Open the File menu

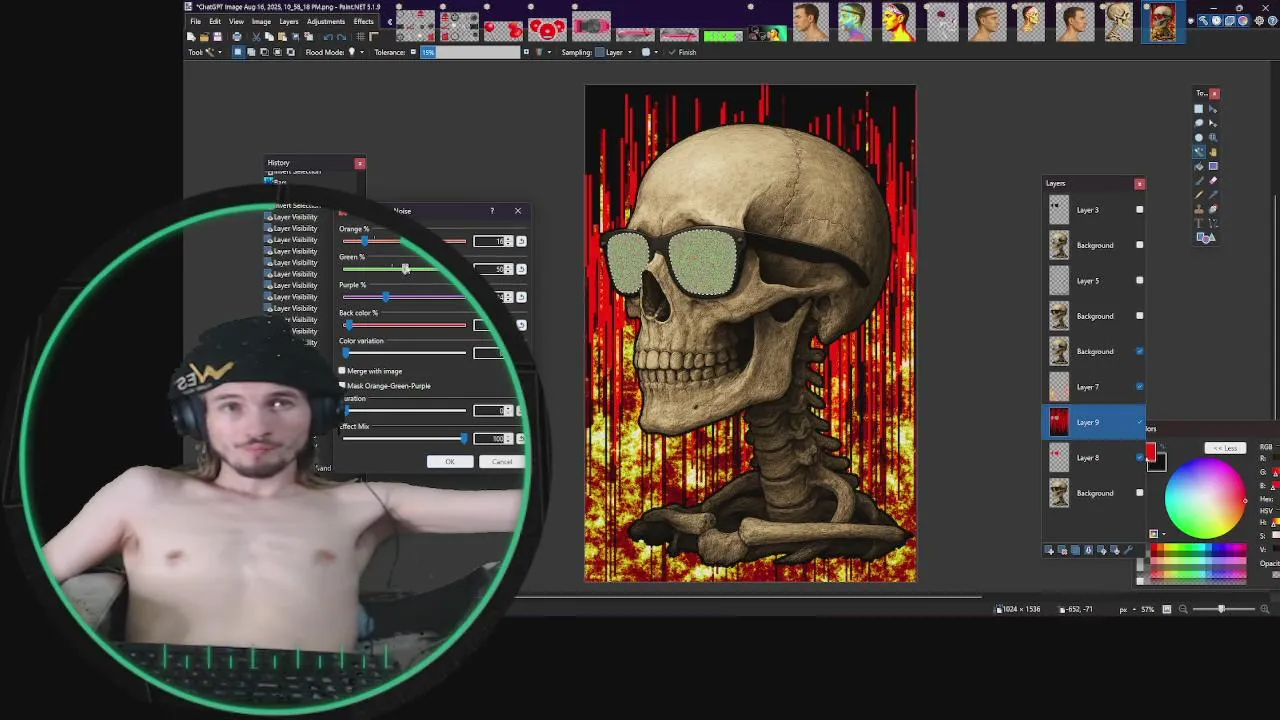pyautogui.click(x=195, y=21)
